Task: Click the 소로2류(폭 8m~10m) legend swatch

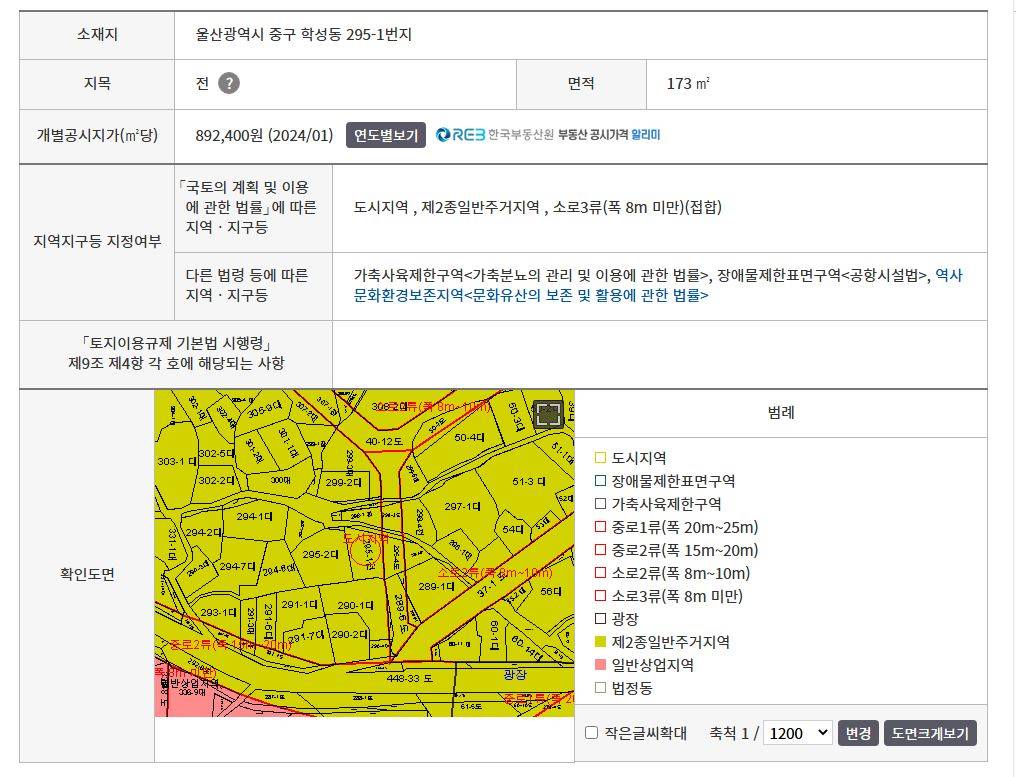Action: (600, 573)
